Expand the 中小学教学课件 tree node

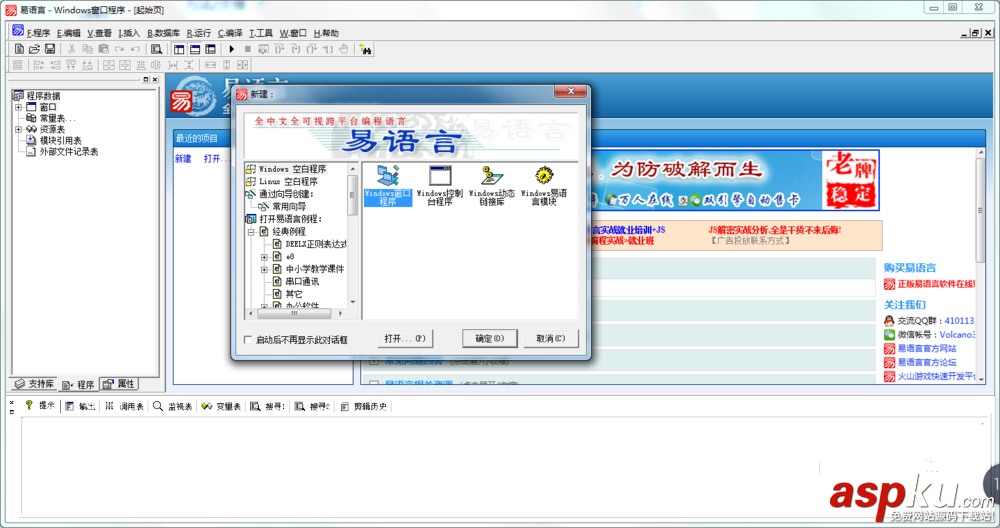point(264,269)
